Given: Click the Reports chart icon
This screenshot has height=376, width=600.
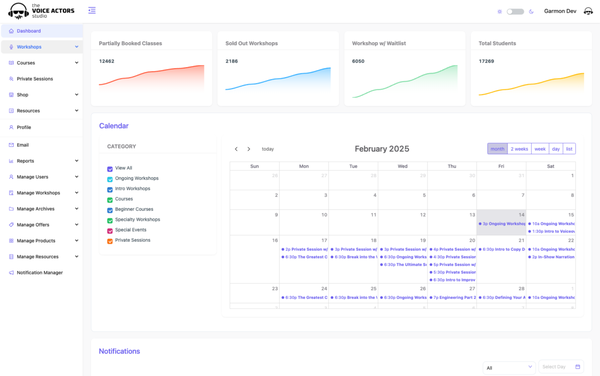Looking at the screenshot, I should [11, 161].
